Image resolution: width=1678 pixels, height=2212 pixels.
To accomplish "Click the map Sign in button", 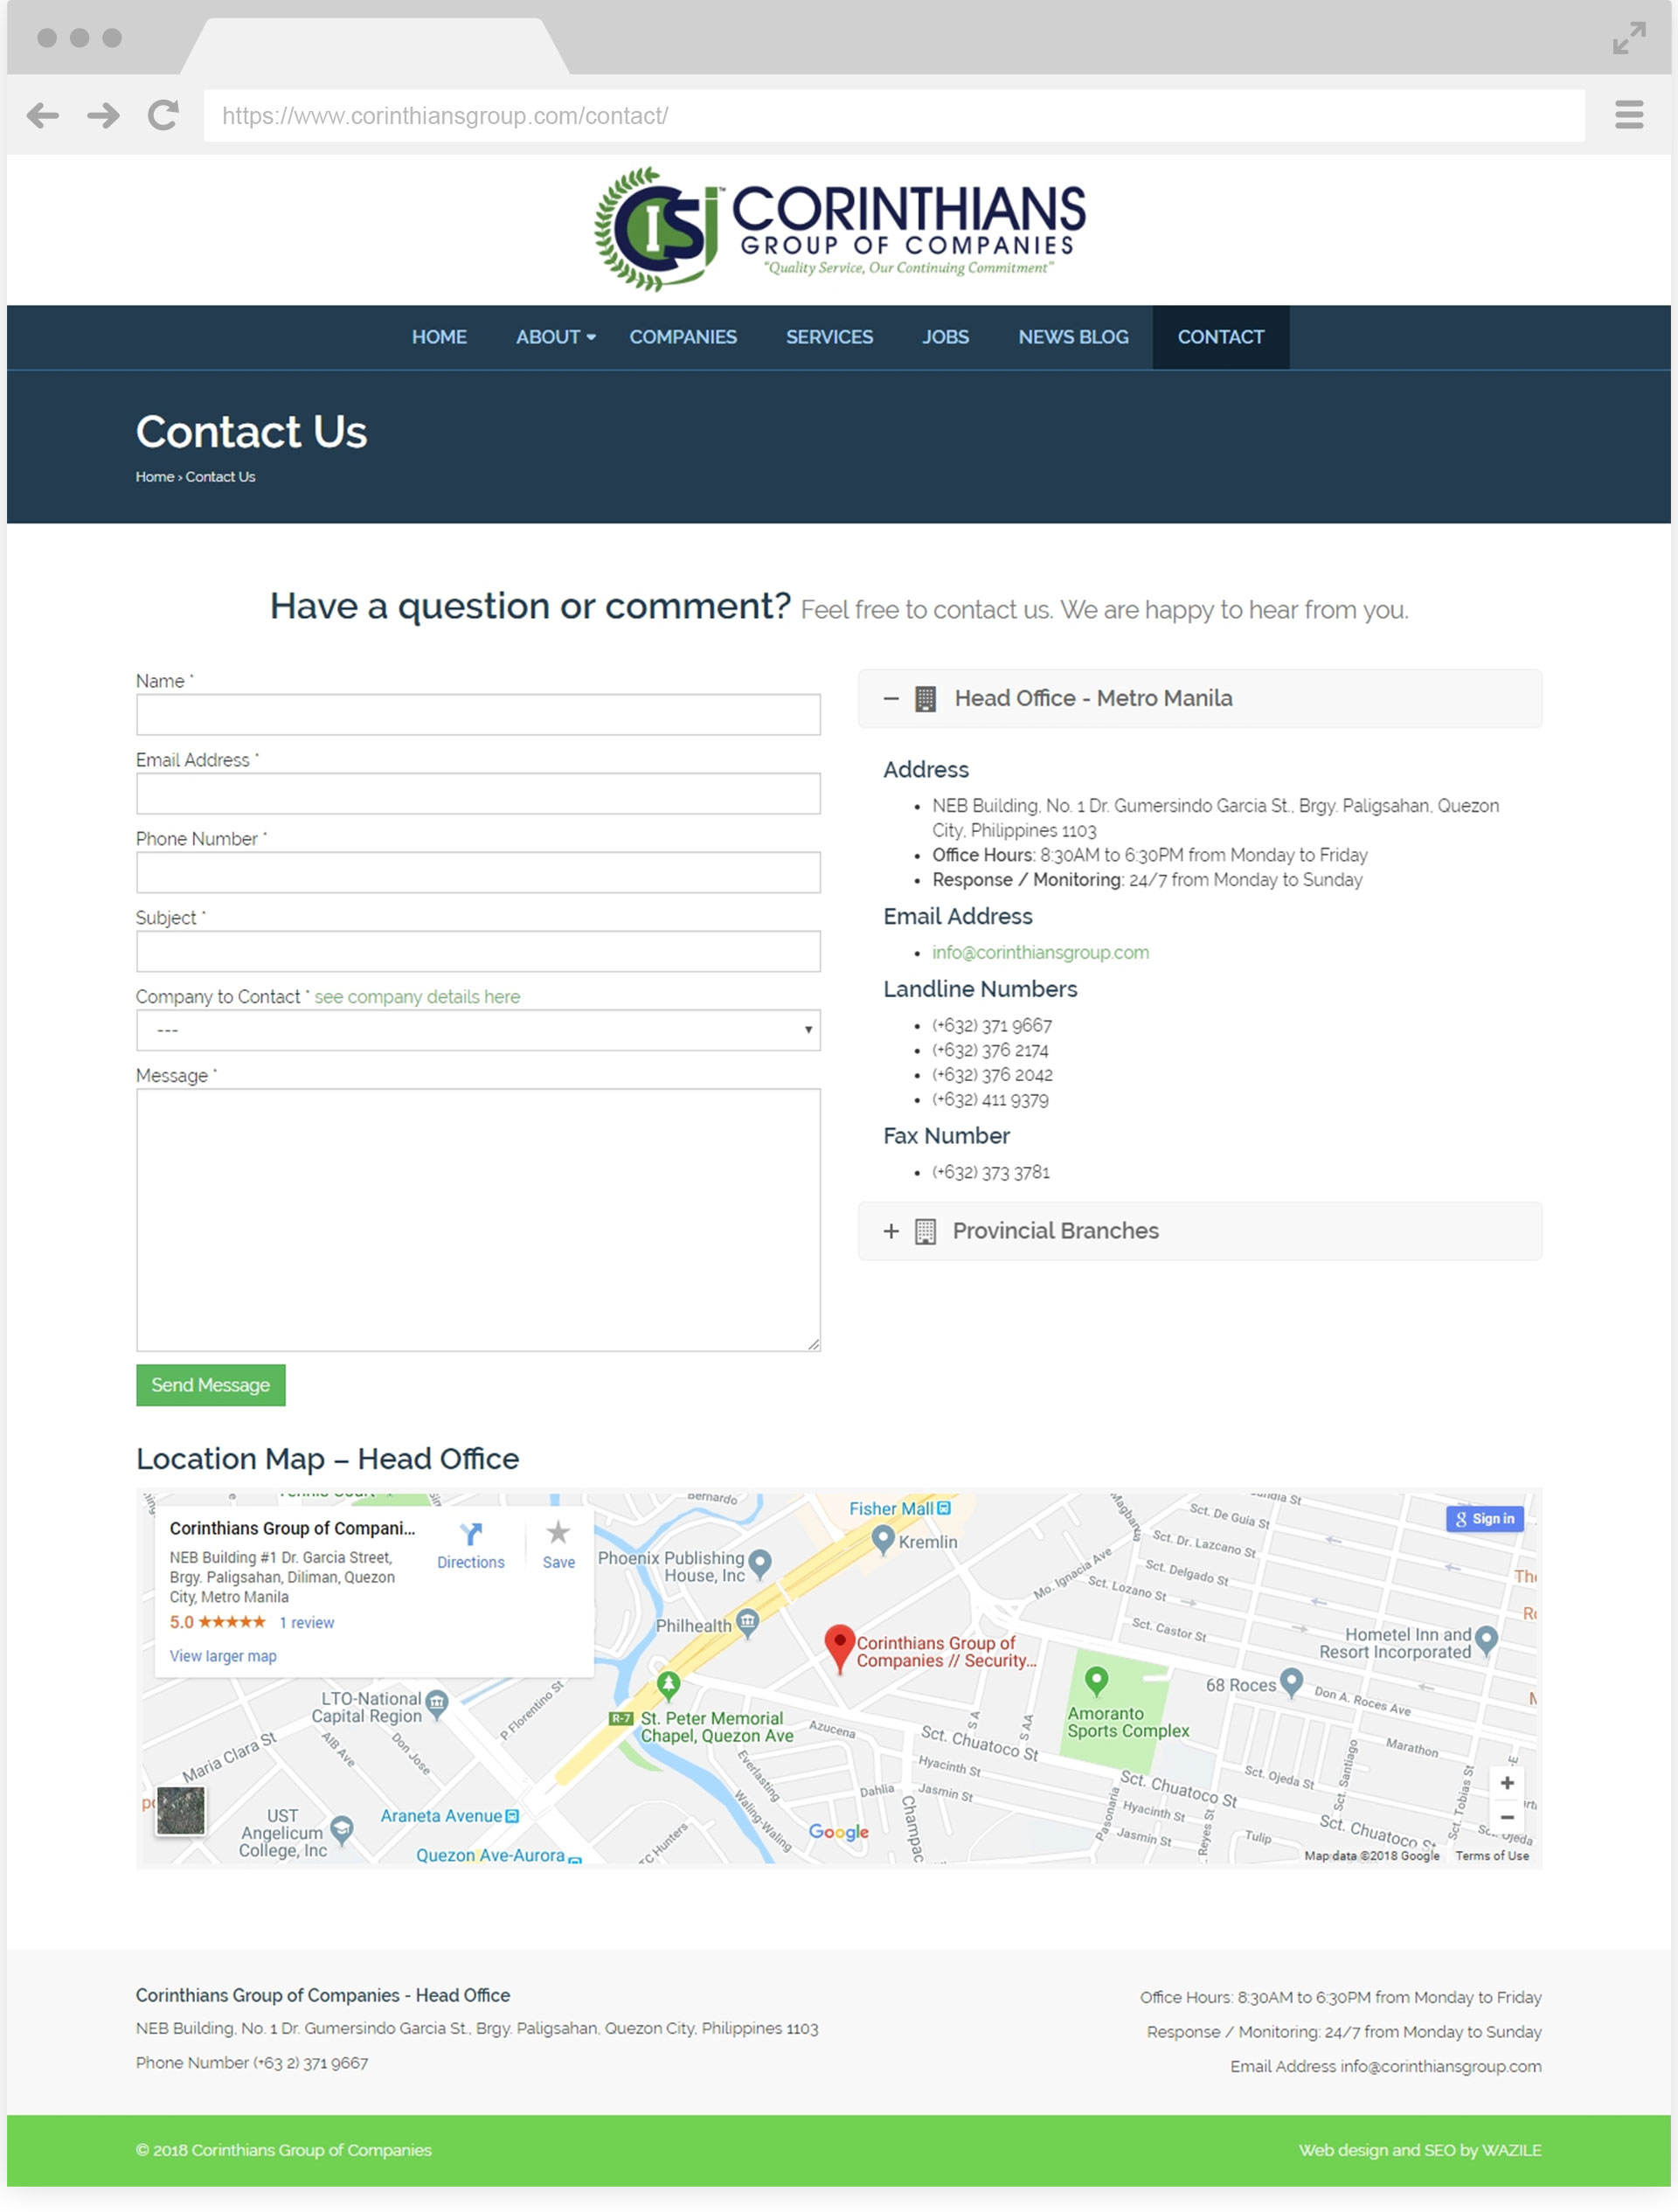I will click(x=1484, y=1518).
